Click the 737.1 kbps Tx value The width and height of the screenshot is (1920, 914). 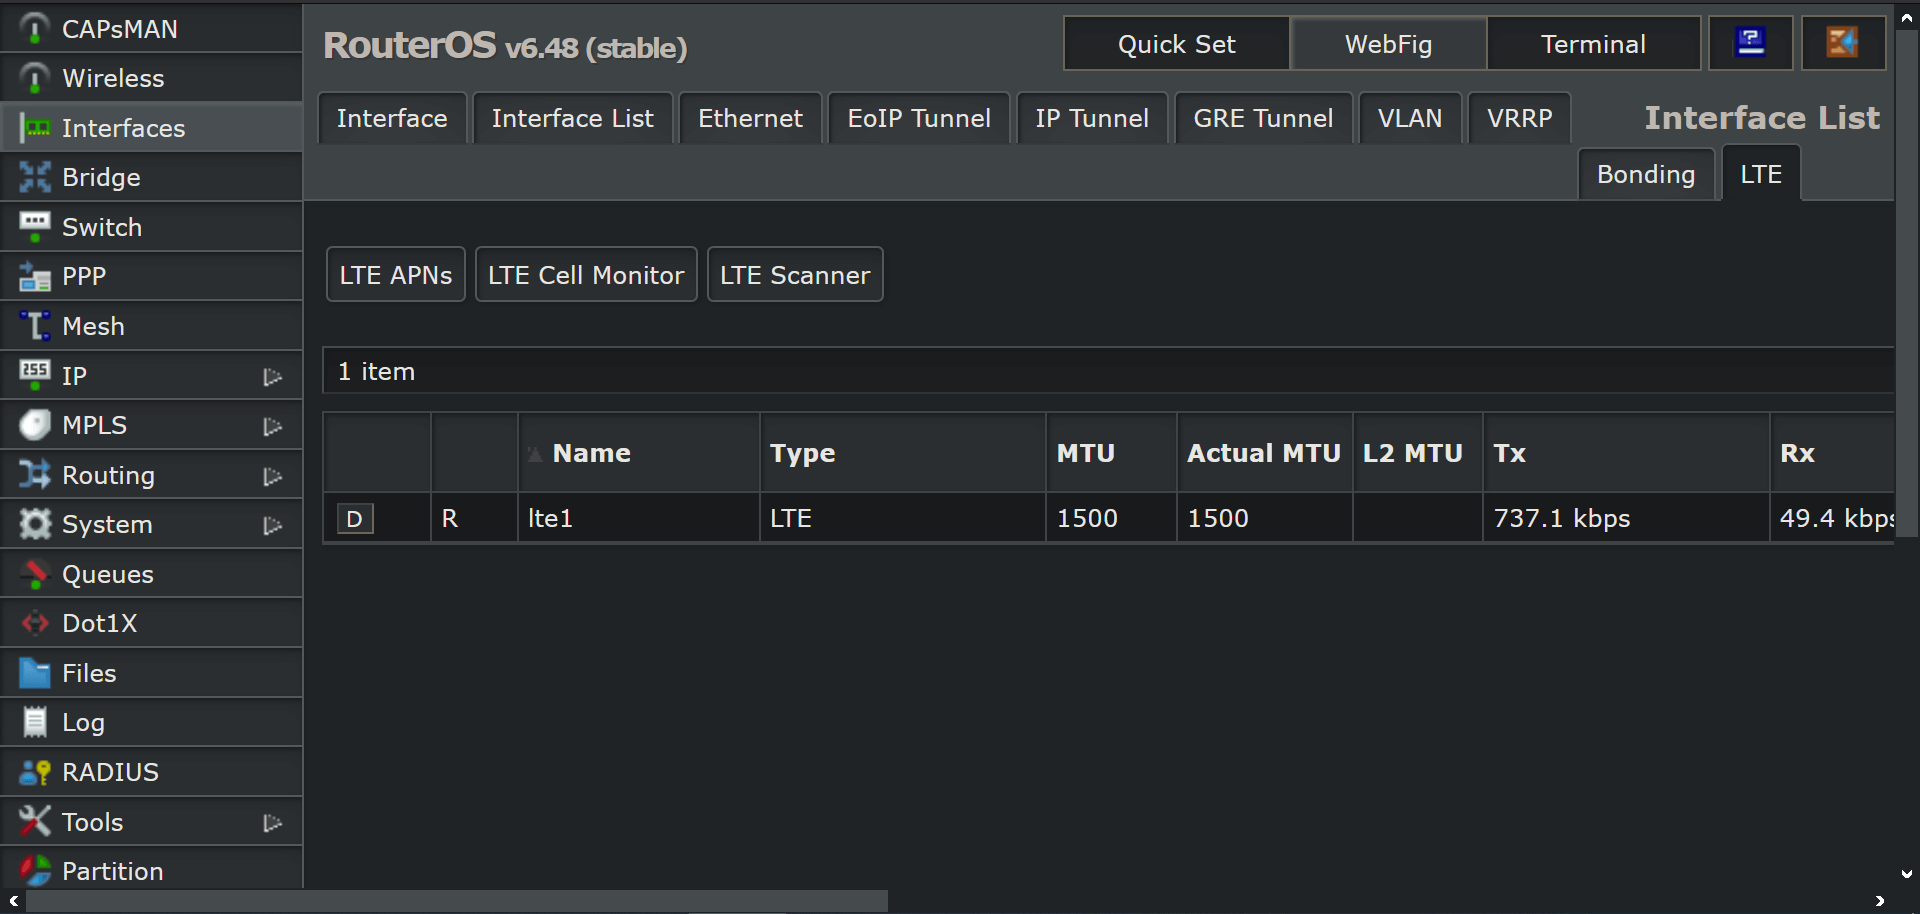coord(1561,519)
